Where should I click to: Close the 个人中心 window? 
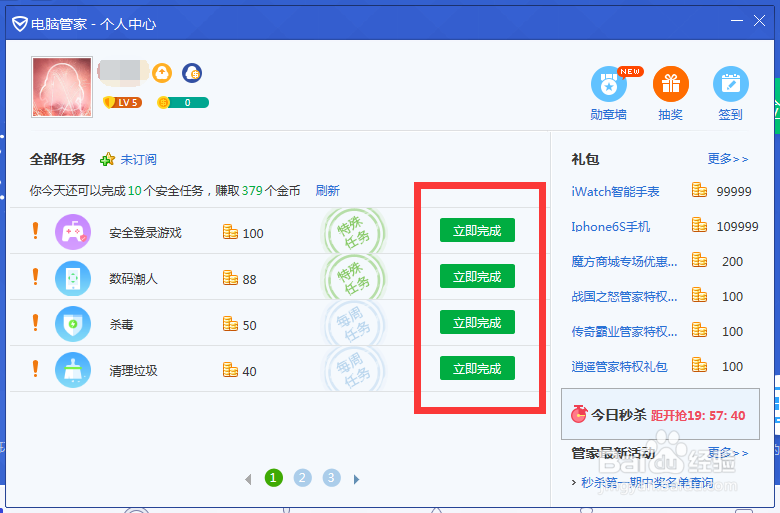(759, 21)
